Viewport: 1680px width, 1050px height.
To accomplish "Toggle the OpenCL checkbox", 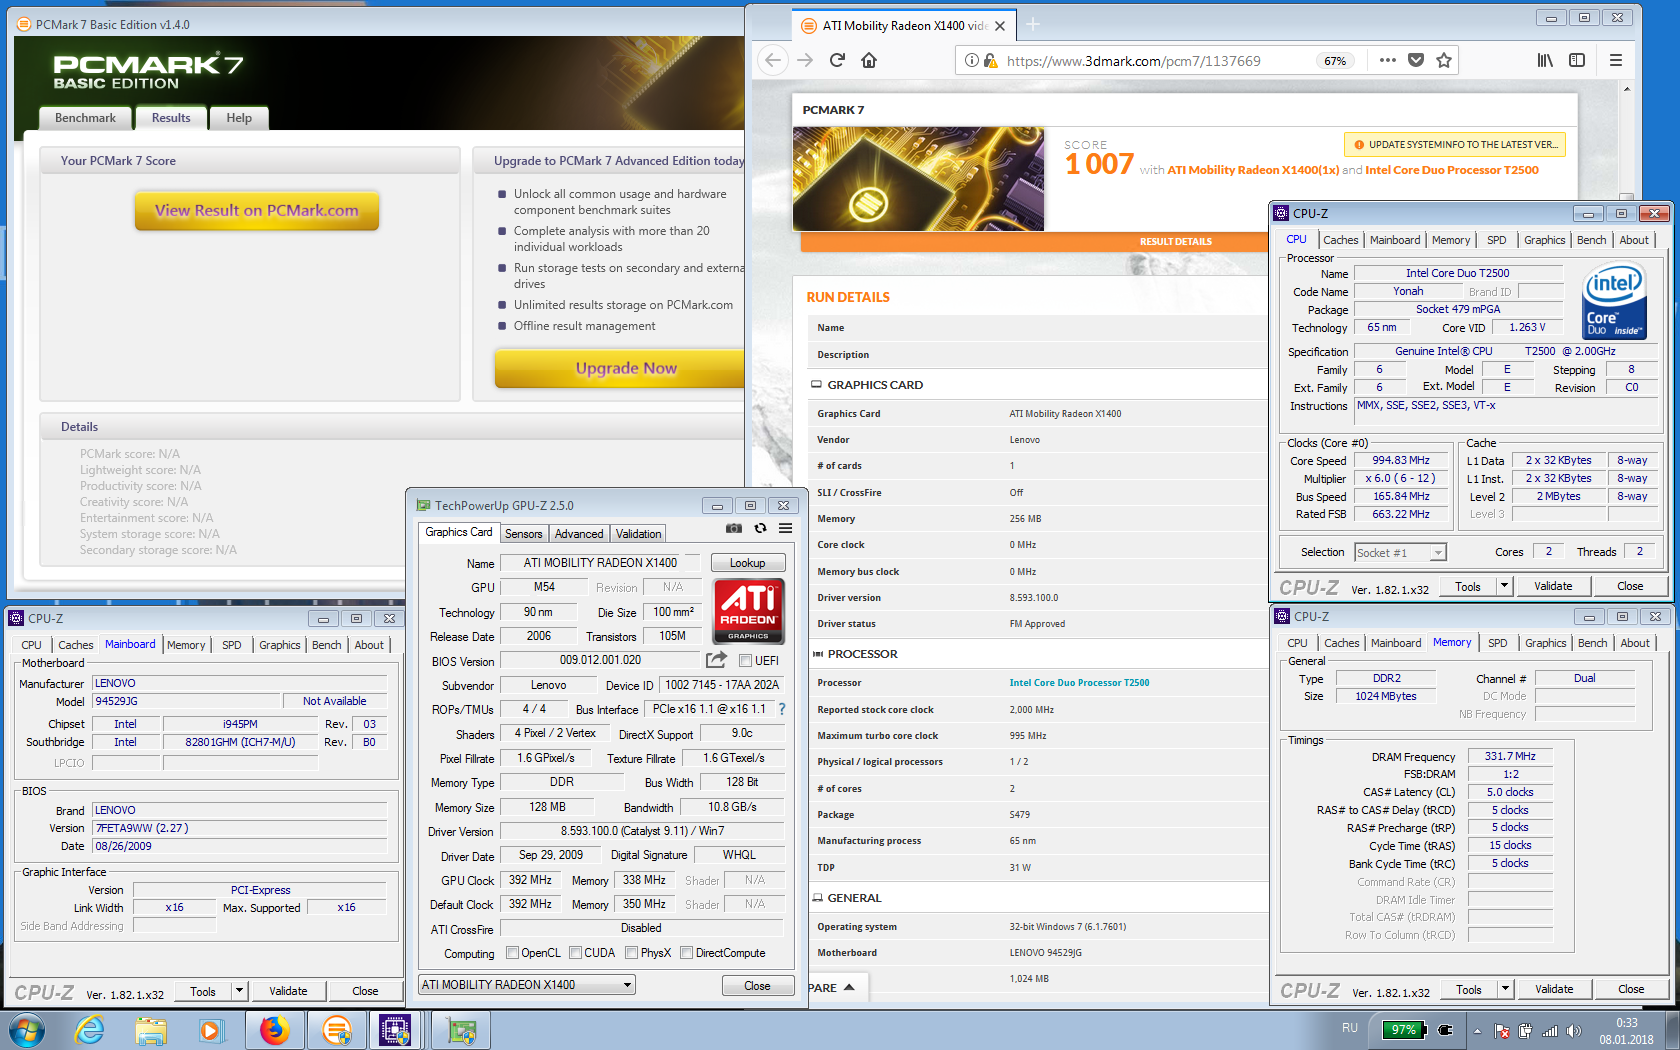I will coord(512,953).
